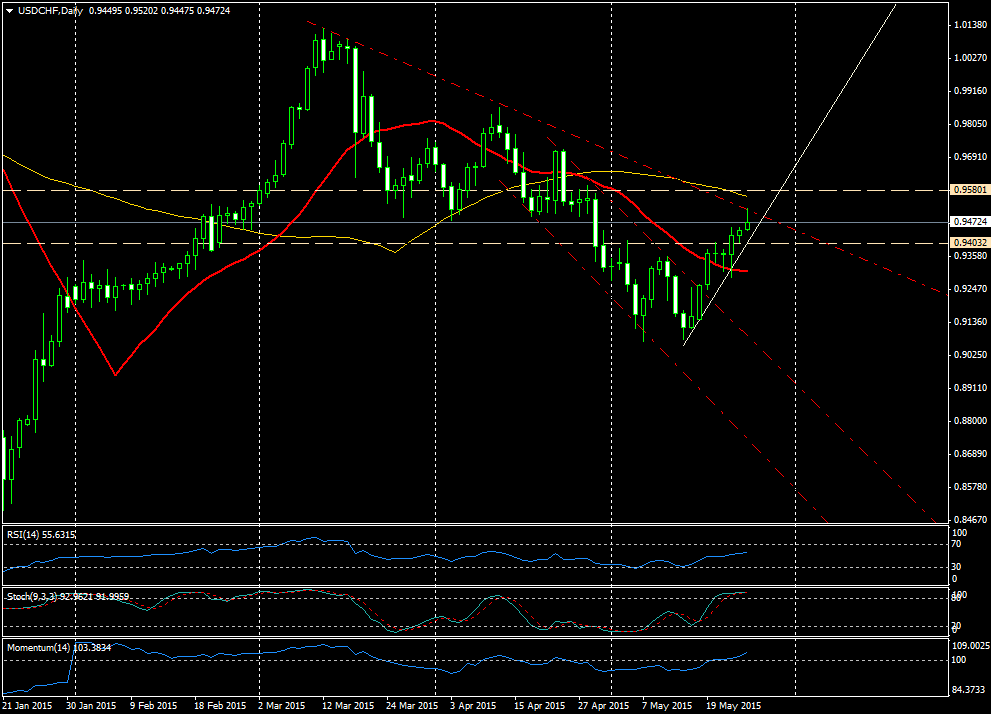
Task: Click the 15 Apr 2015 date label
Action: pyautogui.click(x=541, y=705)
